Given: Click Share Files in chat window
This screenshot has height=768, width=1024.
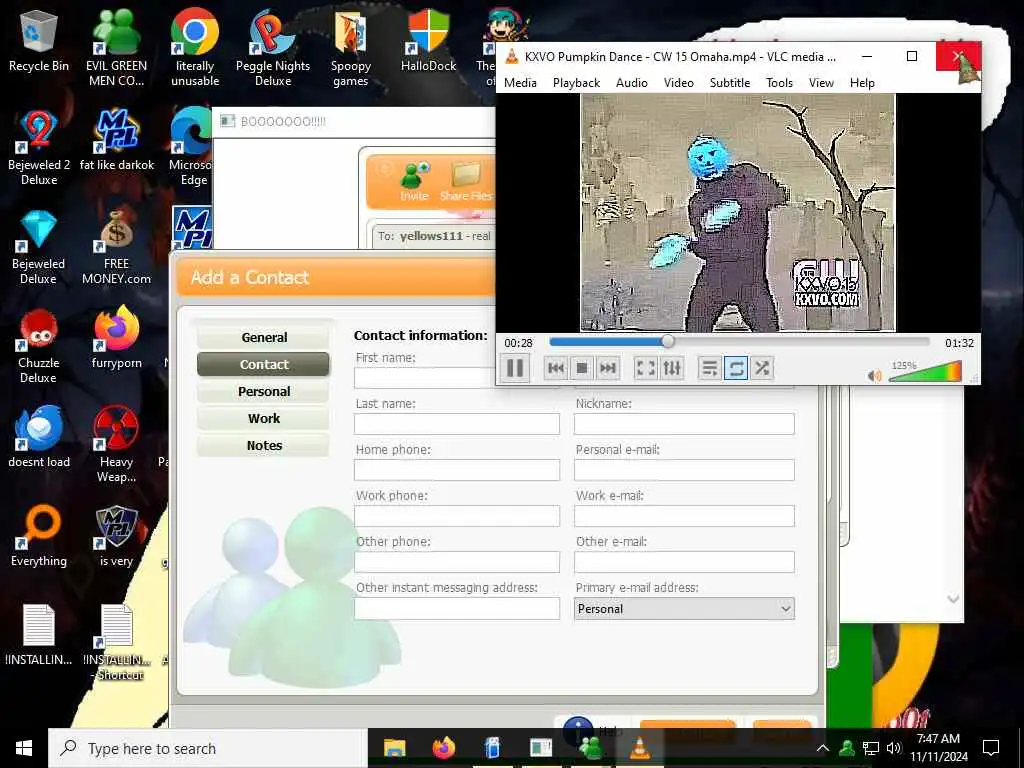Looking at the screenshot, I should pyautogui.click(x=466, y=182).
